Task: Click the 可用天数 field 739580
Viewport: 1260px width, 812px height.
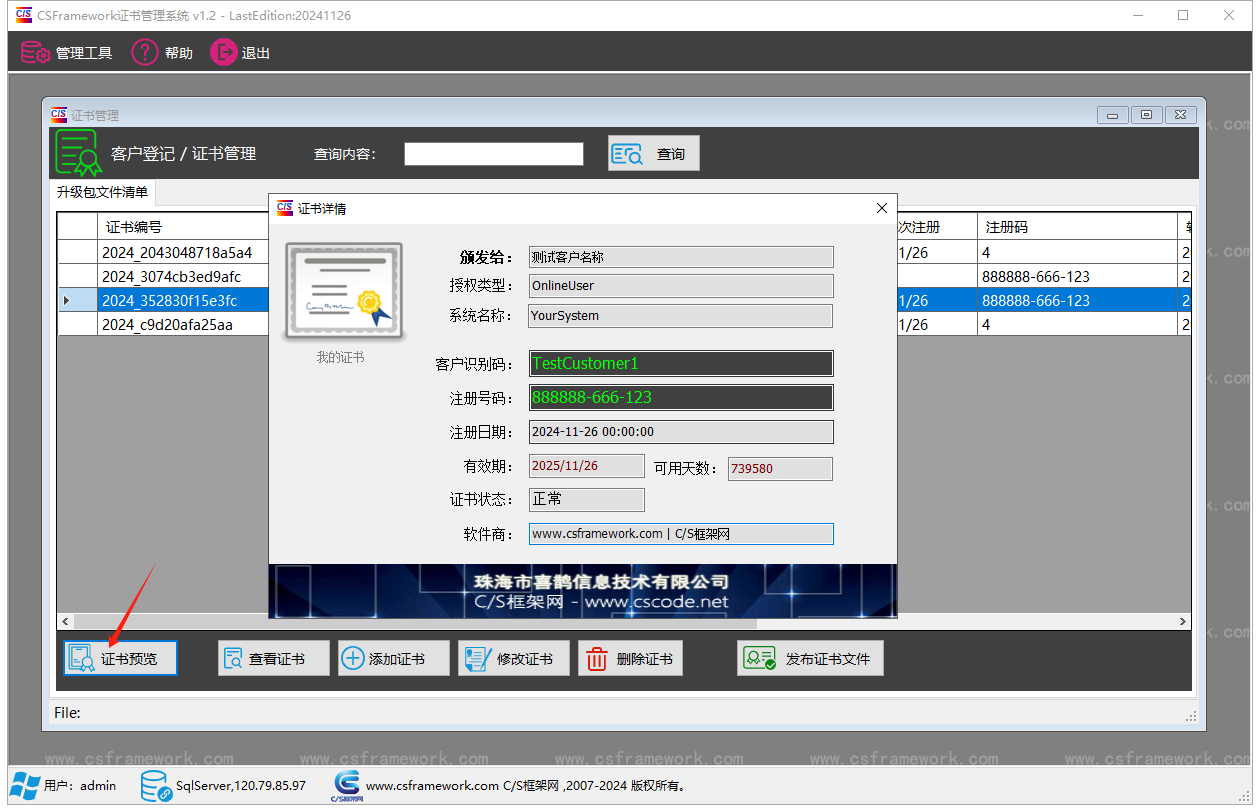Action: [780, 468]
